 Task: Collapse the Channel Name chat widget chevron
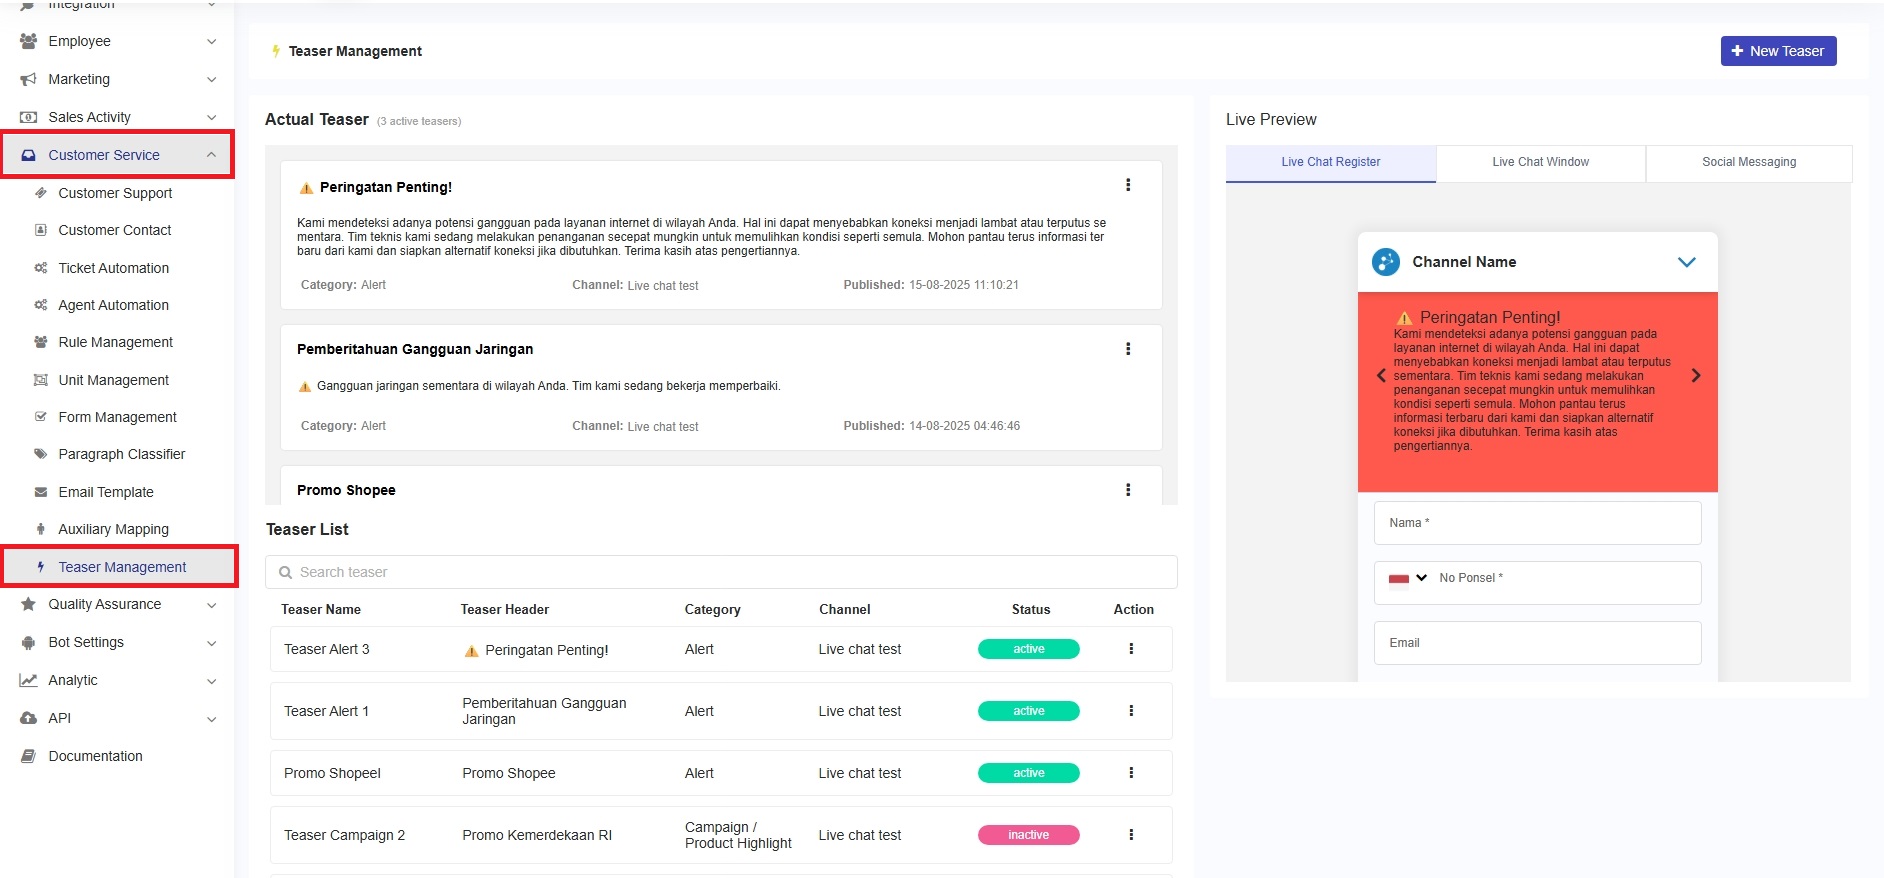[1686, 262]
